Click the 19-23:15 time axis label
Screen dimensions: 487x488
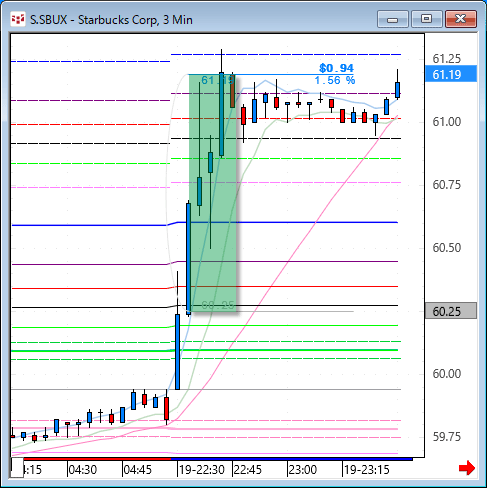[x=367, y=470]
